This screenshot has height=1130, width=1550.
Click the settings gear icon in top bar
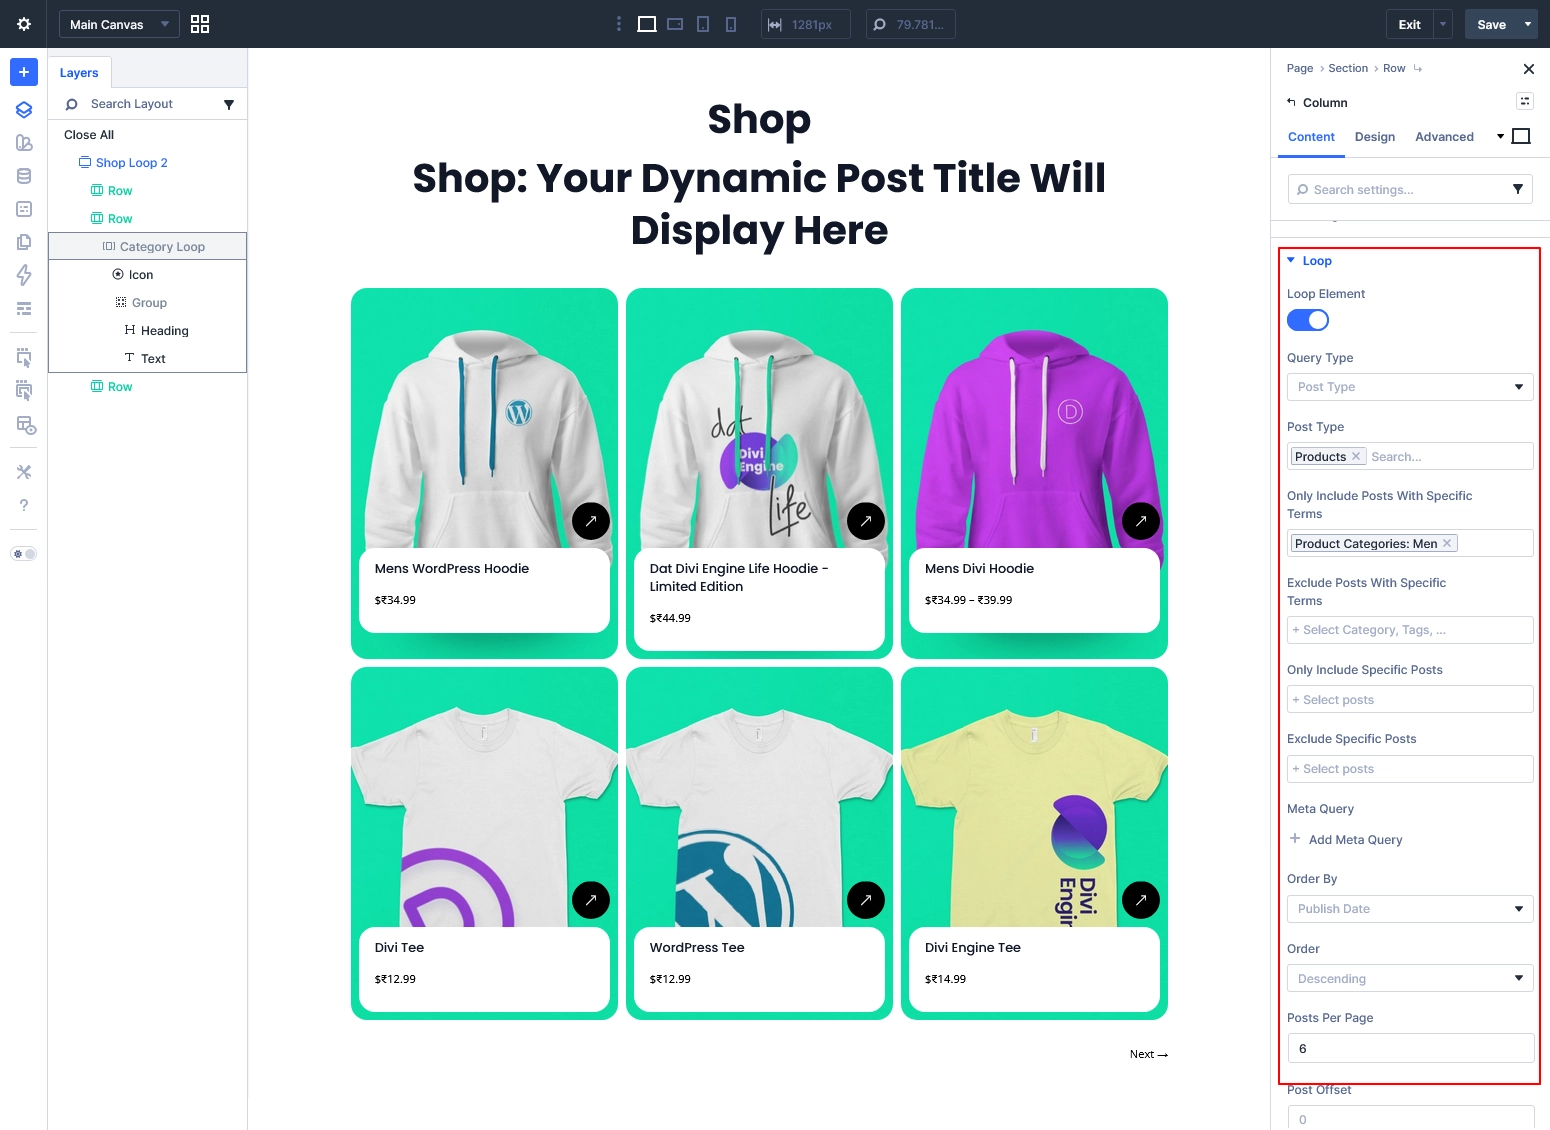click(24, 24)
